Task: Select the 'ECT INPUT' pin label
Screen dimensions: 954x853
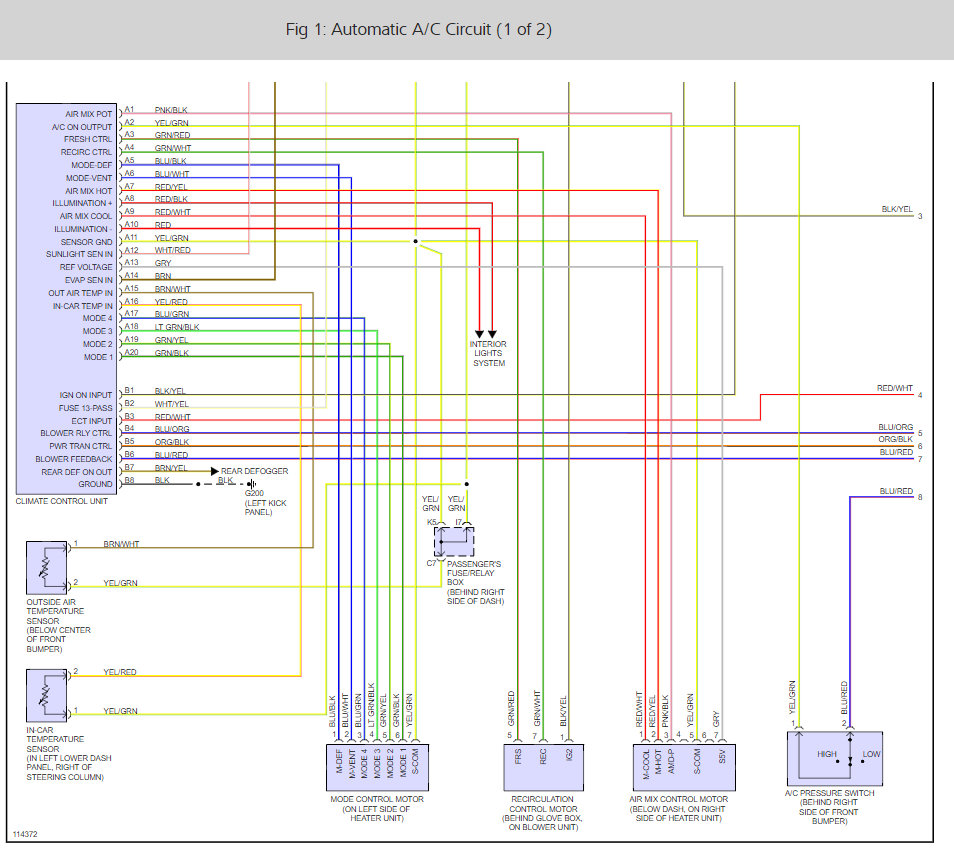Action: pos(92,420)
